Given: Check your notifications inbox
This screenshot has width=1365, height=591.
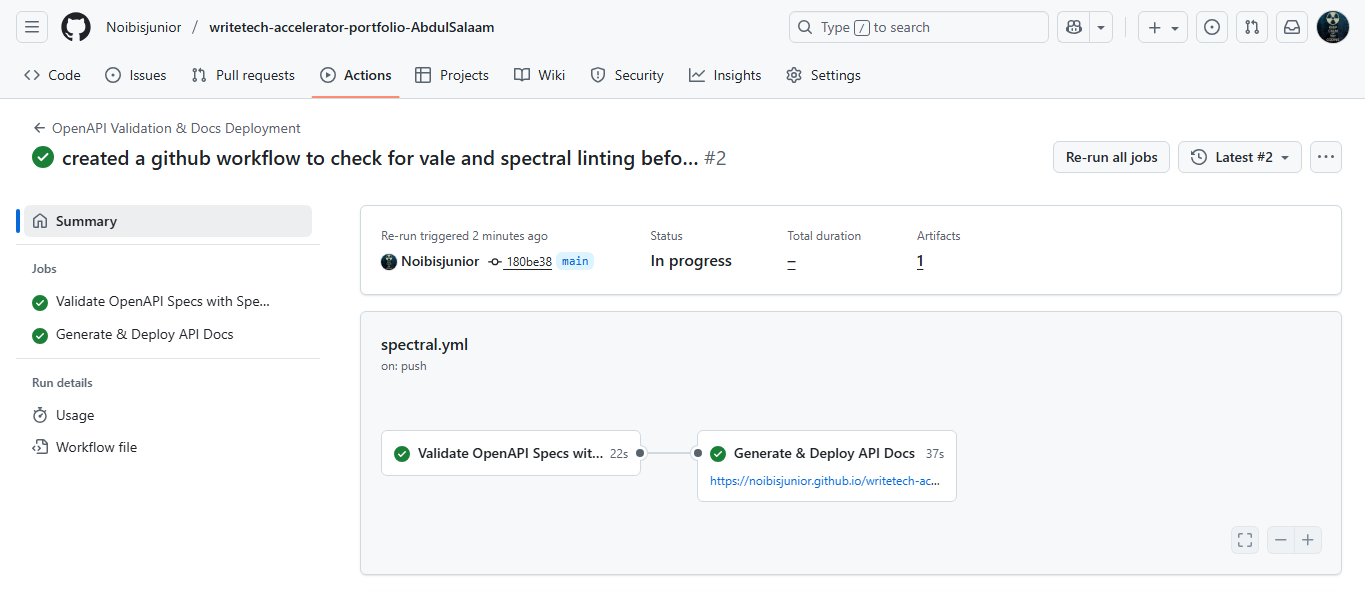Looking at the screenshot, I should pyautogui.click(x=1291, y=27).
